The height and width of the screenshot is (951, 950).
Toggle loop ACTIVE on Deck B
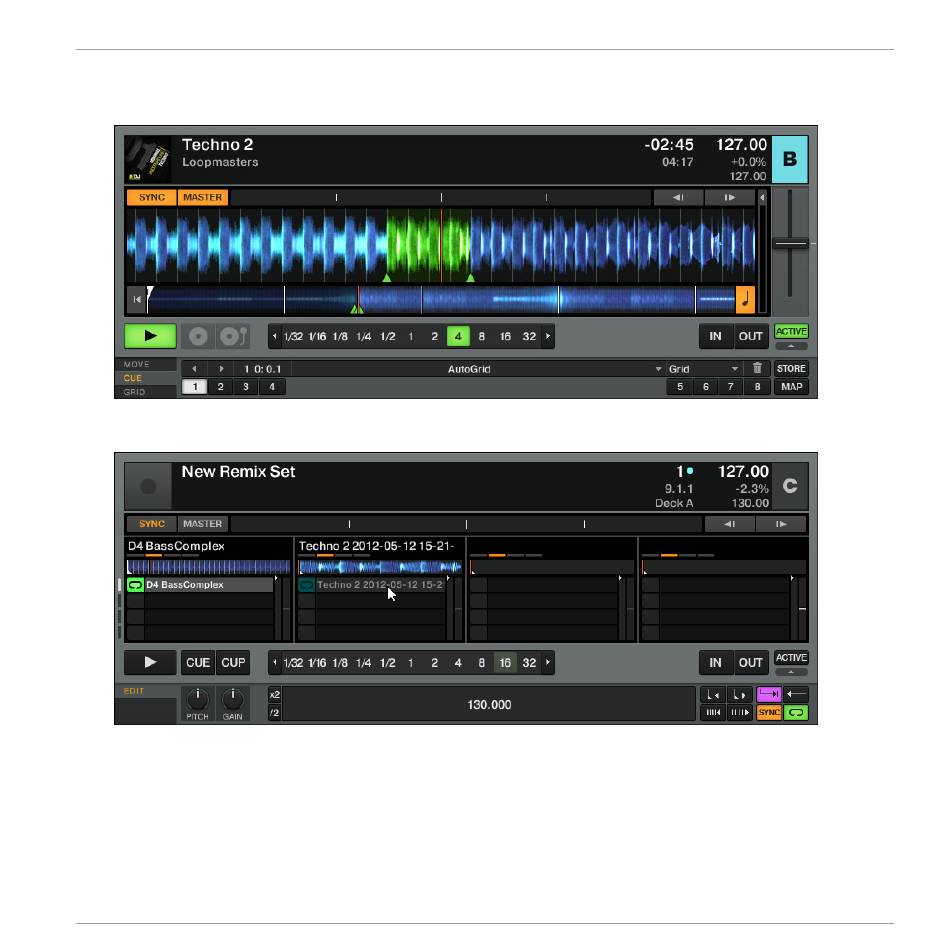[x=791, y=331]
